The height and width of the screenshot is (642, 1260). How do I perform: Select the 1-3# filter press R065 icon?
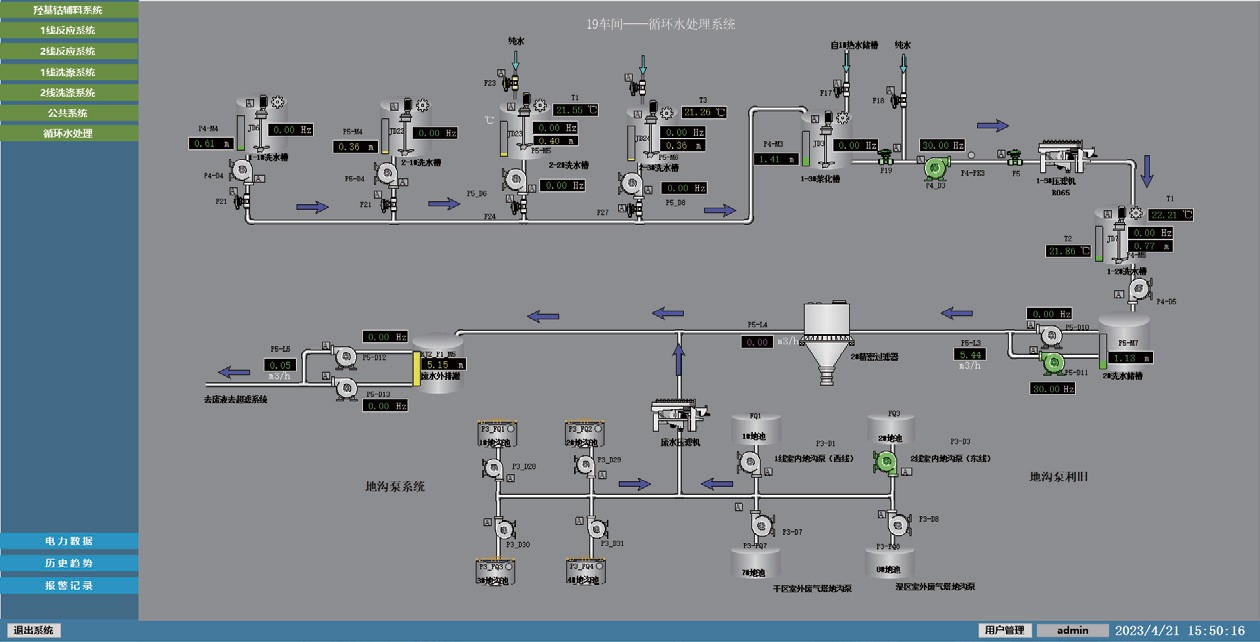click(1066, 156)
